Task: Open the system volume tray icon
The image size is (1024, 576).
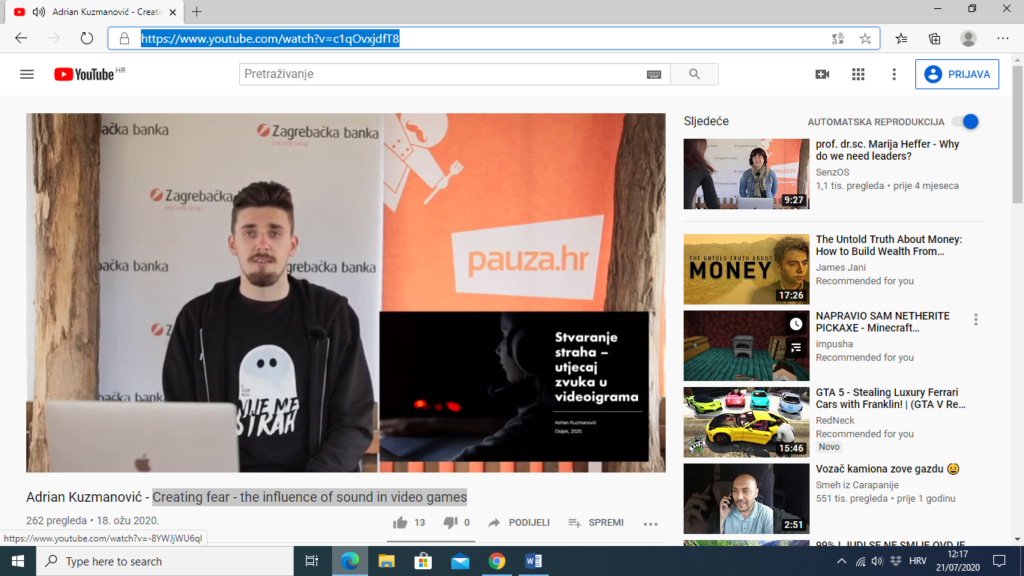Action: 877,561
